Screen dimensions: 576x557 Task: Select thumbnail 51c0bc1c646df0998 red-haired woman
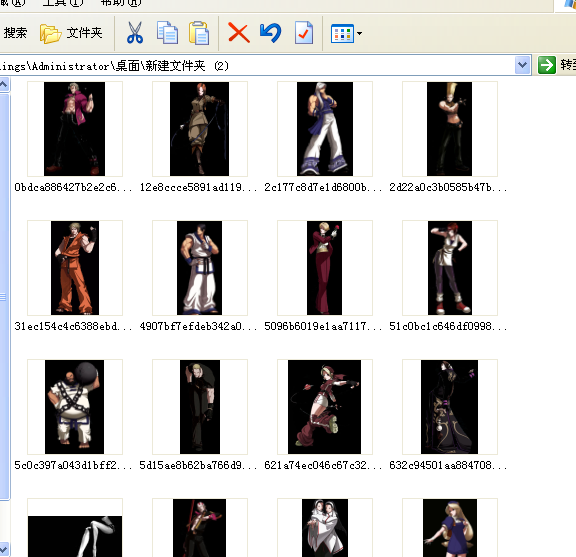[x=450, y=268]
